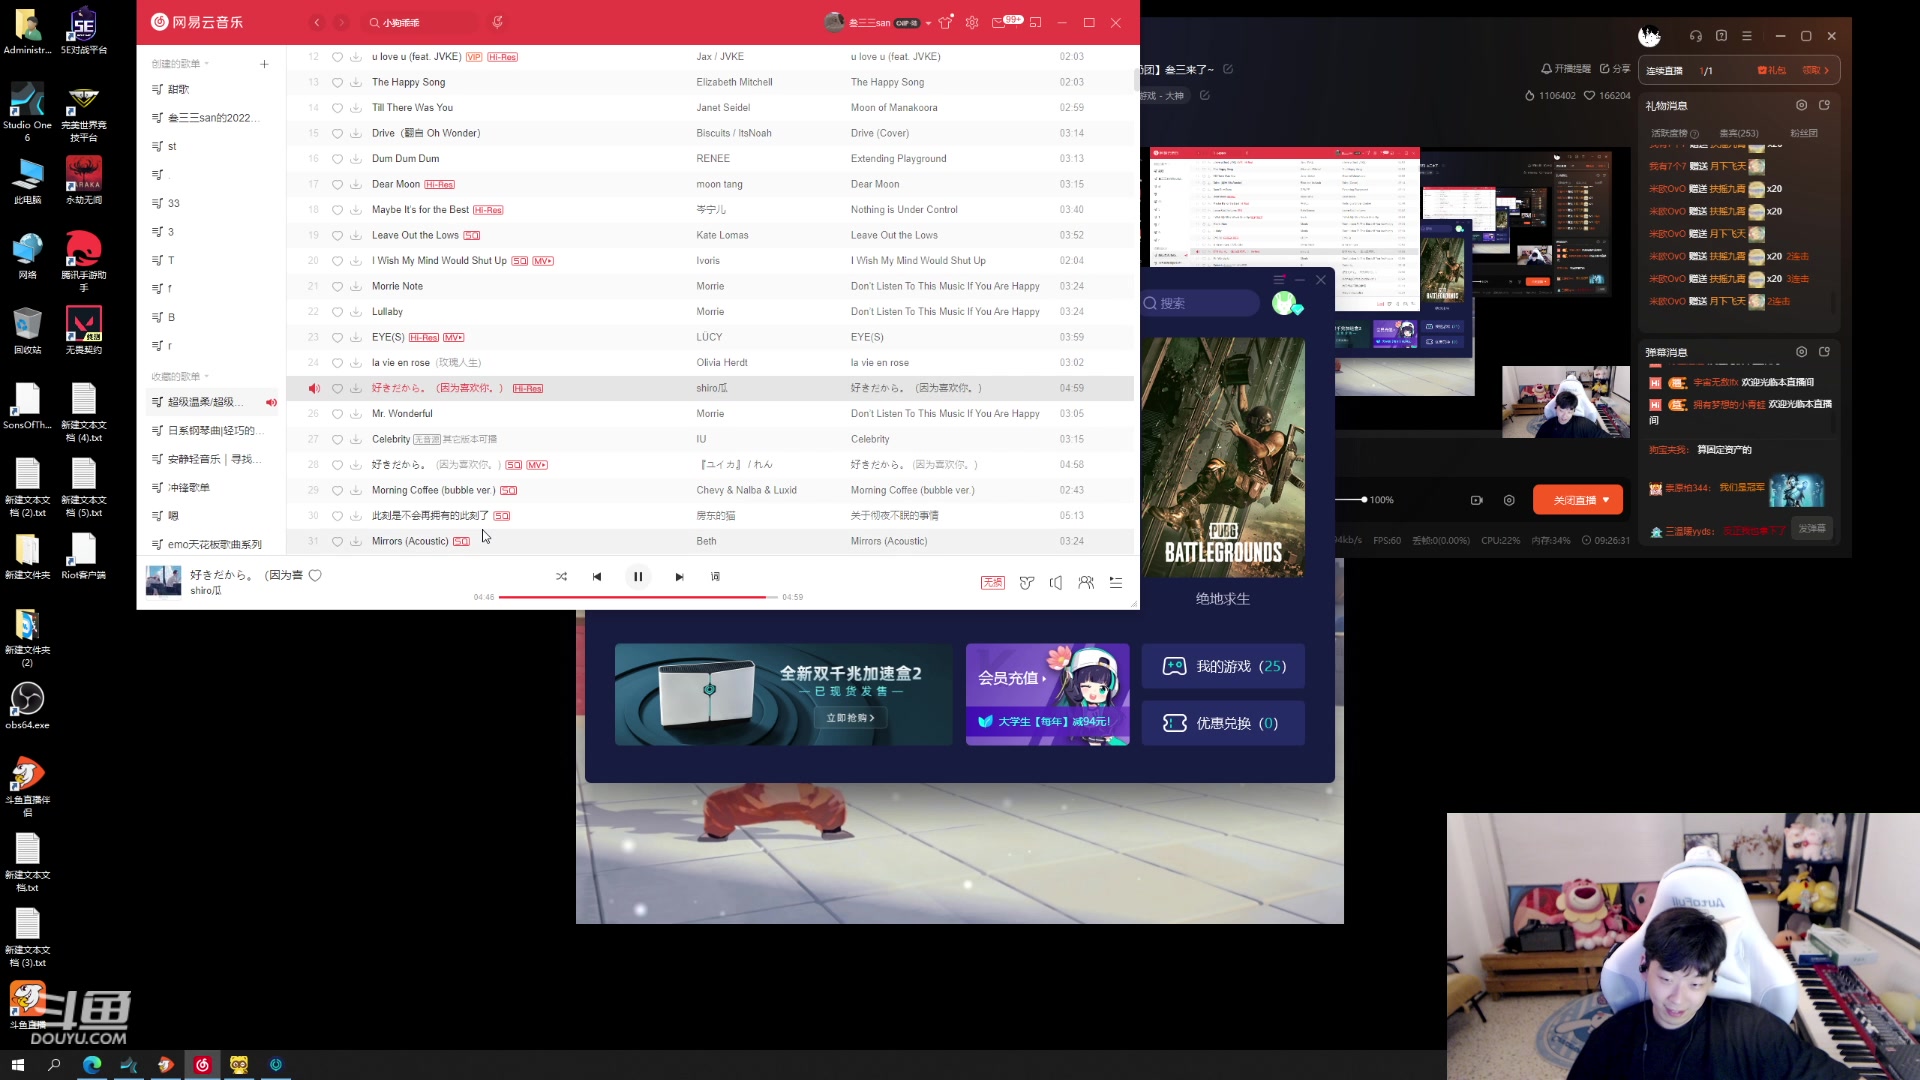Like the current song in player bar
This screenshot has height=1080, width=1920.
click(315, 575)
